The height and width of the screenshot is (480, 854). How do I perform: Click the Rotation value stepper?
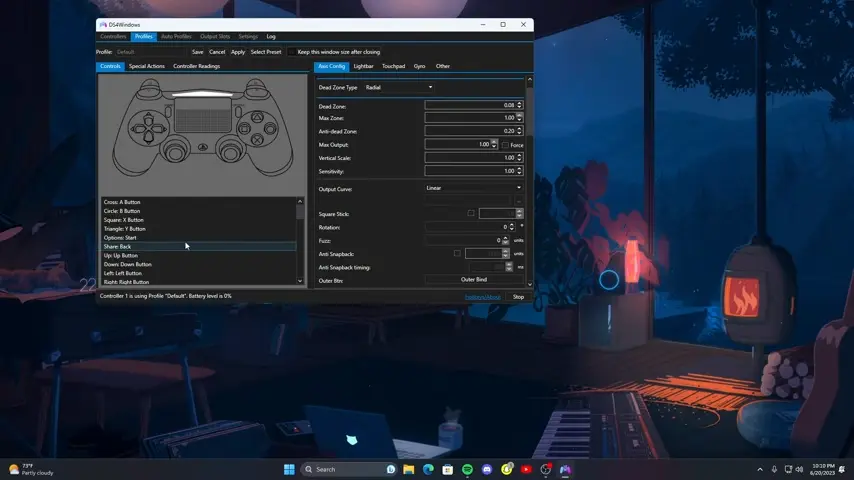pos(511,227)
